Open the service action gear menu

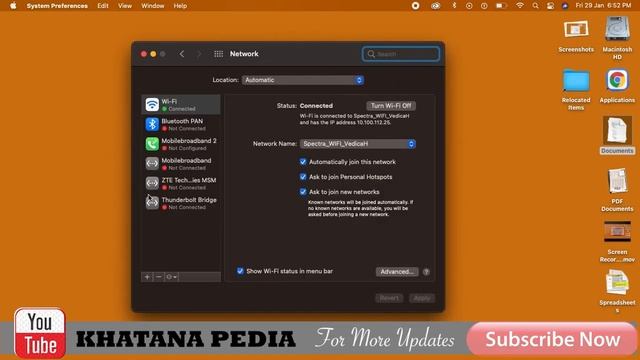[x=171, y=277]
